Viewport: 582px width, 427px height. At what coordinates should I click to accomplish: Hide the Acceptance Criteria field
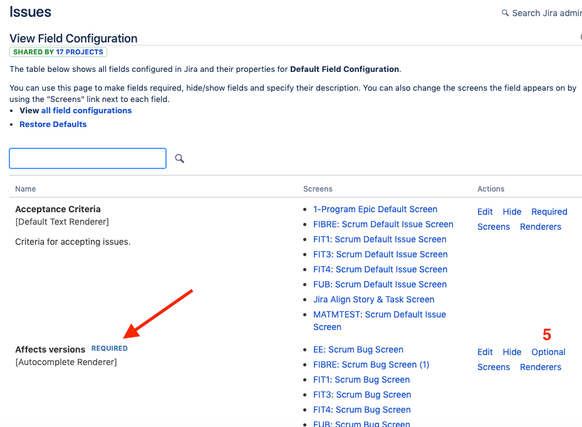click(512, 212)
